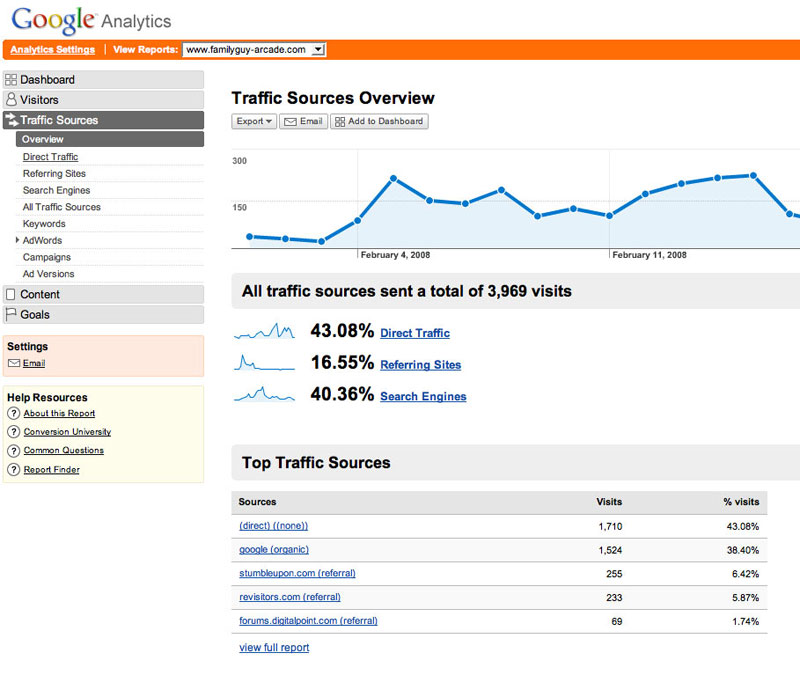800x675 pixels.
Task: Click the Visitors person icon
Action: pyautogui.click(x=11, y=100)
